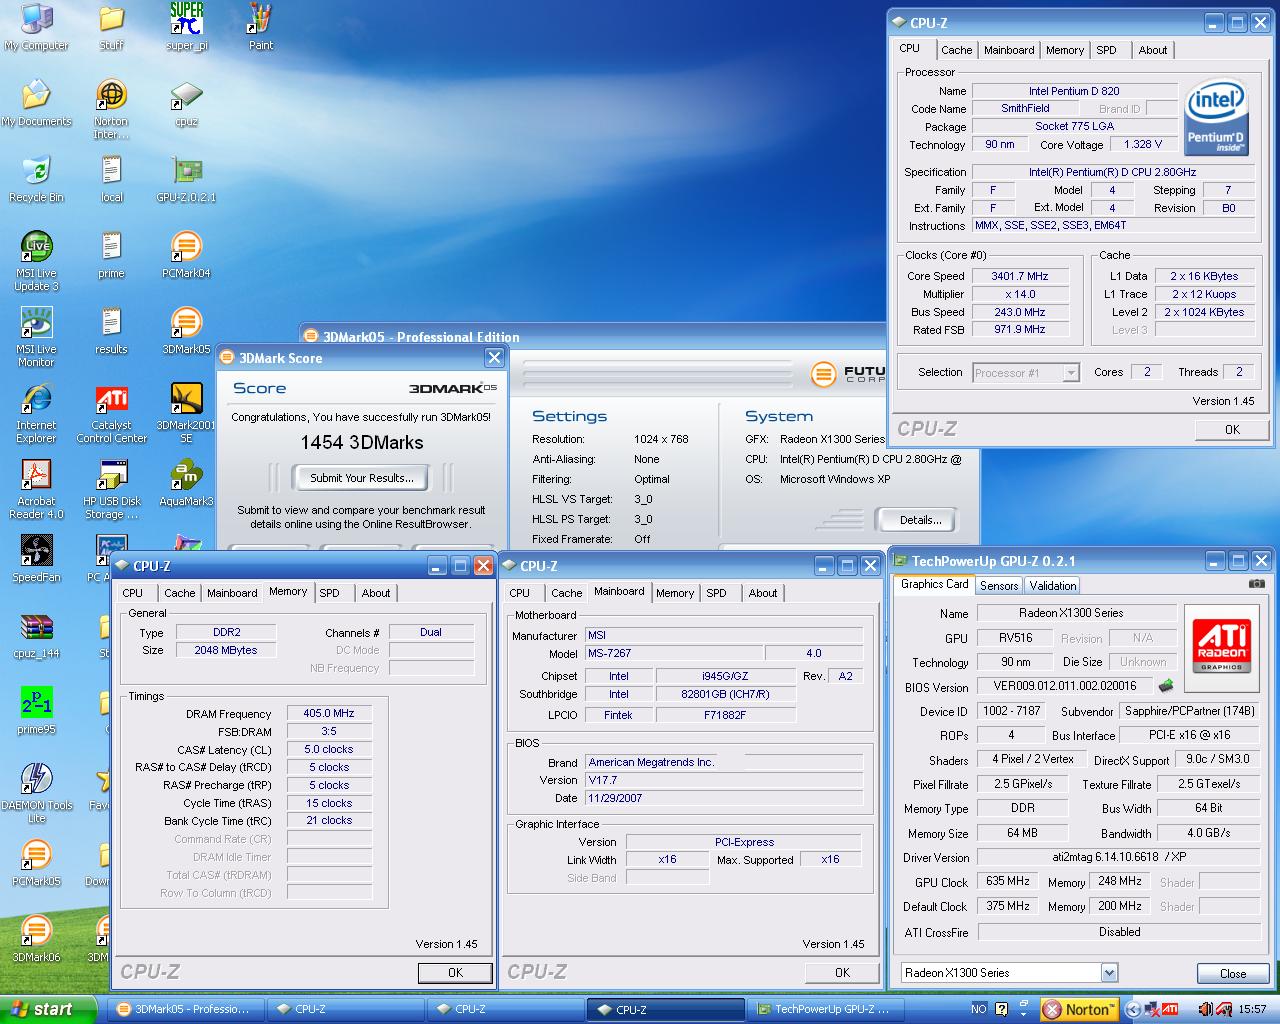The width and height of the screenshot is (1280, 1024).
Task: Open the Stuff folder on the desktop
Action: coord(111,27)
